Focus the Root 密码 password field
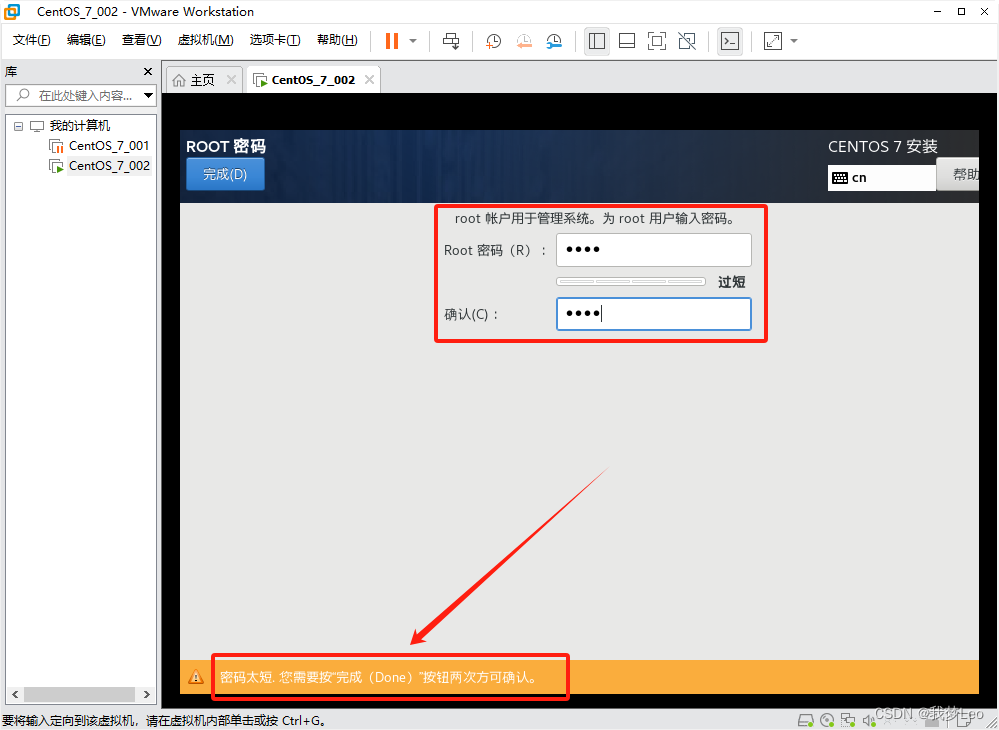 [654, 250]
